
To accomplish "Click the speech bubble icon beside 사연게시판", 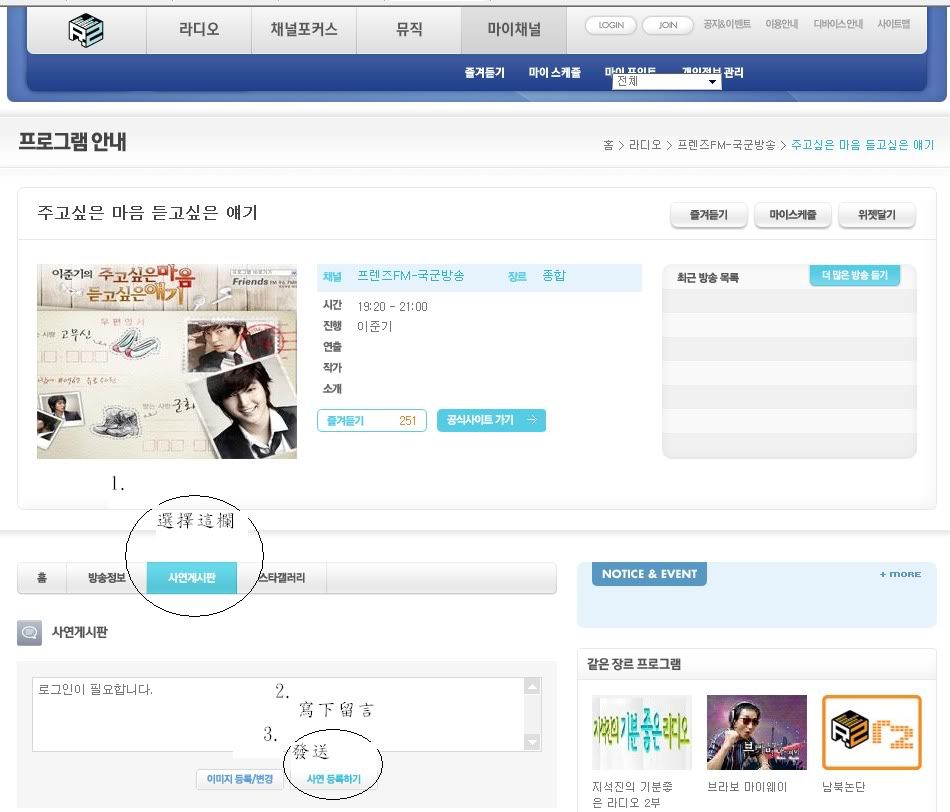I will (x=30, y=632).
